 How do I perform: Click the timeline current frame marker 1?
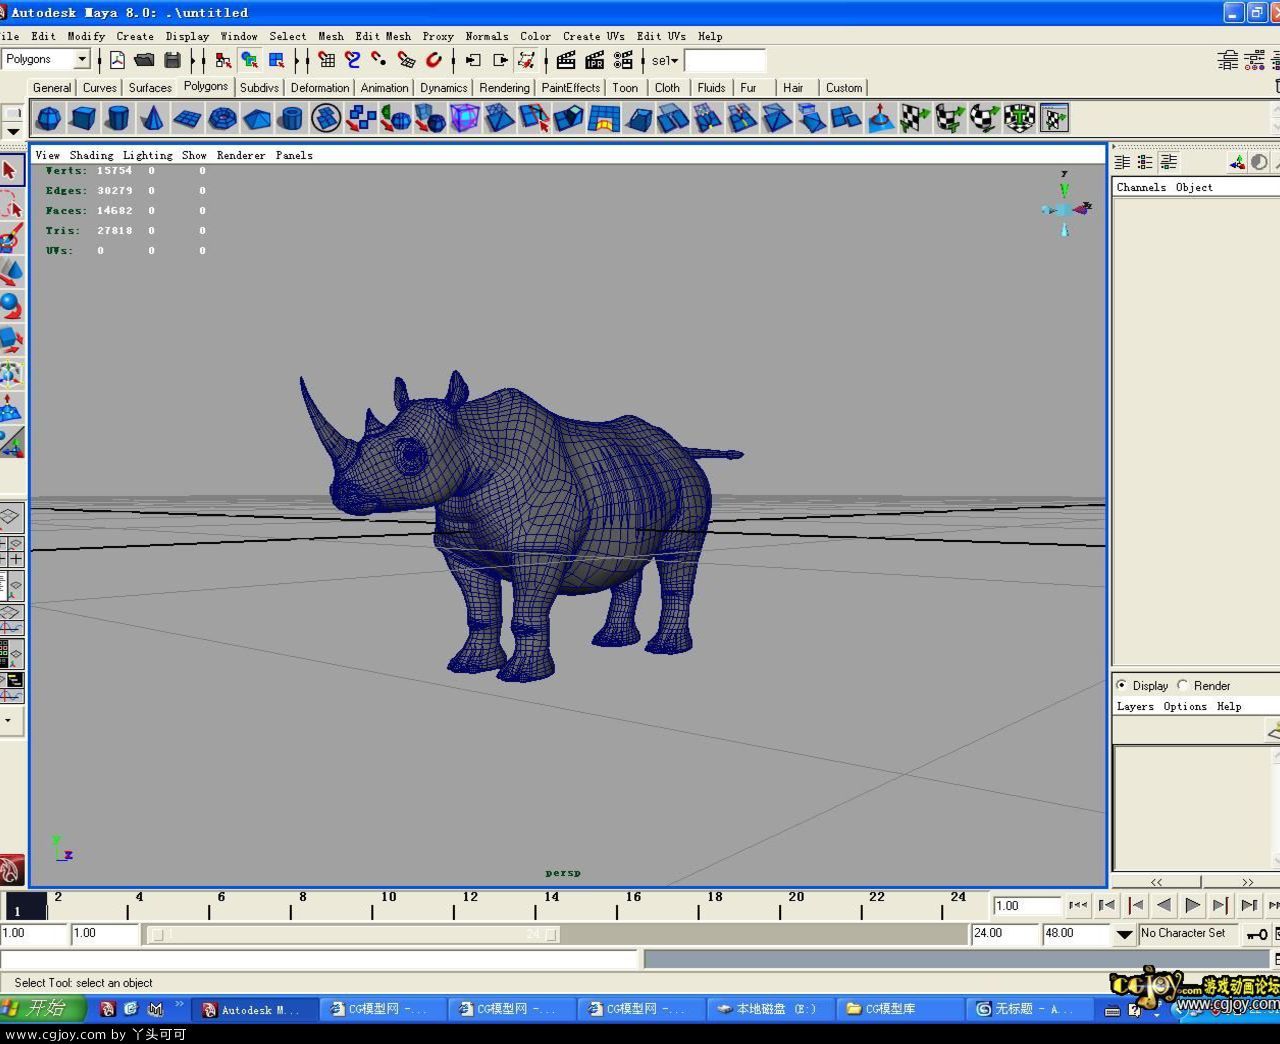(24, 906)
